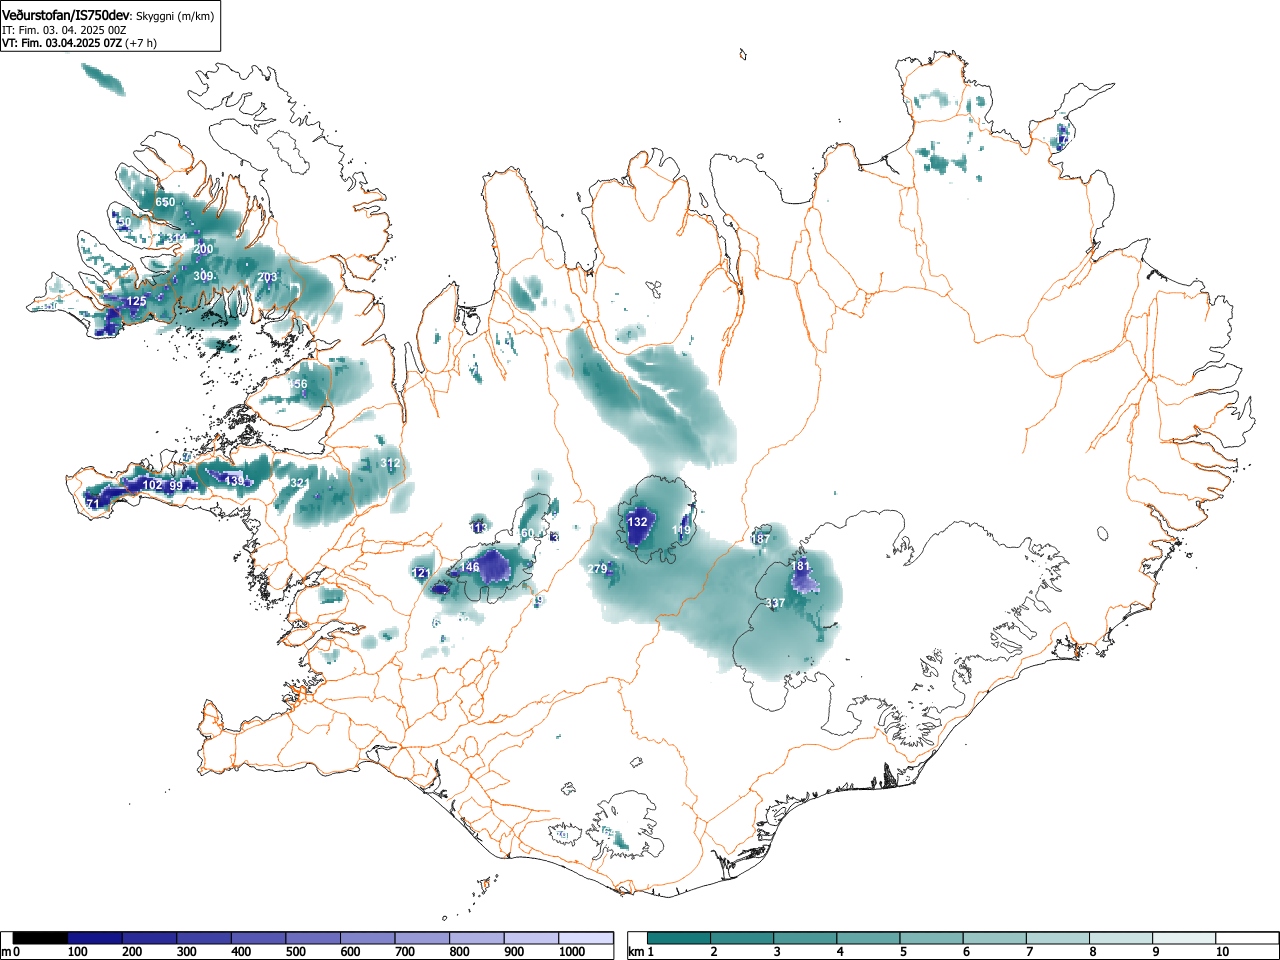The height and width of the screenshot is (960, 1280).
Task: Select the 9 km lightest legend swatch
Action: coord(1183,938)
